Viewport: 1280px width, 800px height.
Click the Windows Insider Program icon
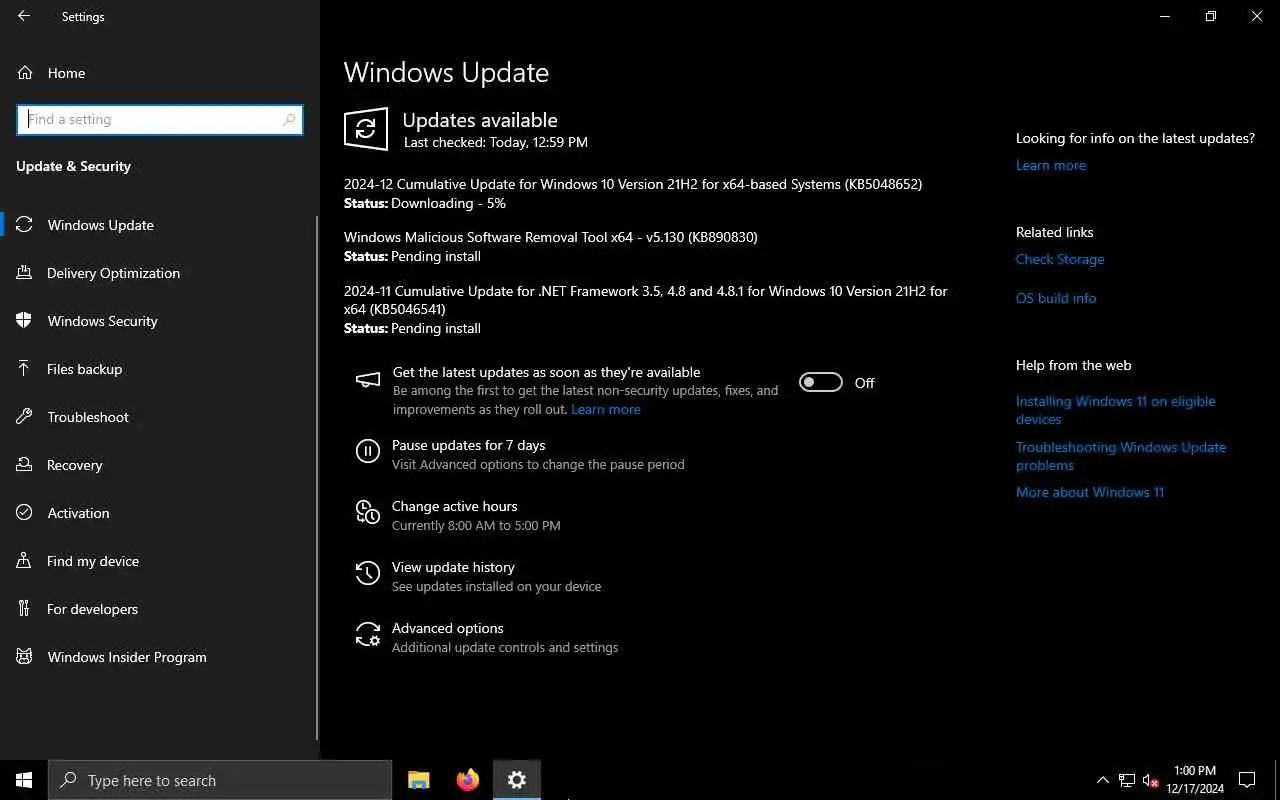pos(25,657)
